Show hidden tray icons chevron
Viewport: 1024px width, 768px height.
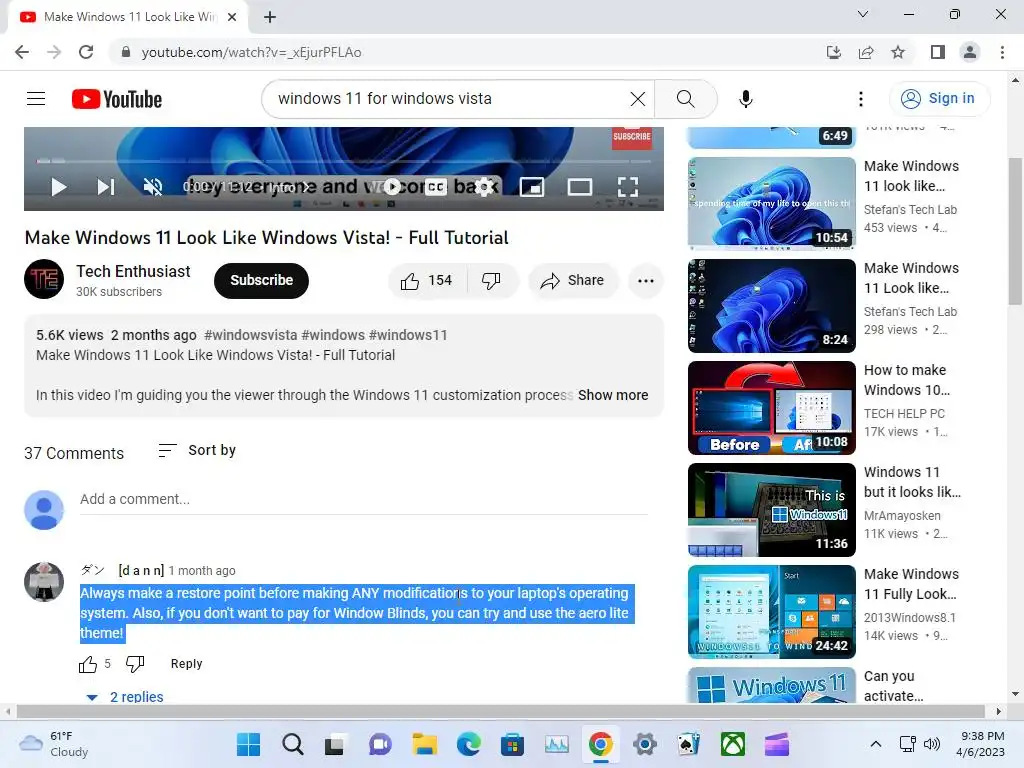click(x=876, y=744)
